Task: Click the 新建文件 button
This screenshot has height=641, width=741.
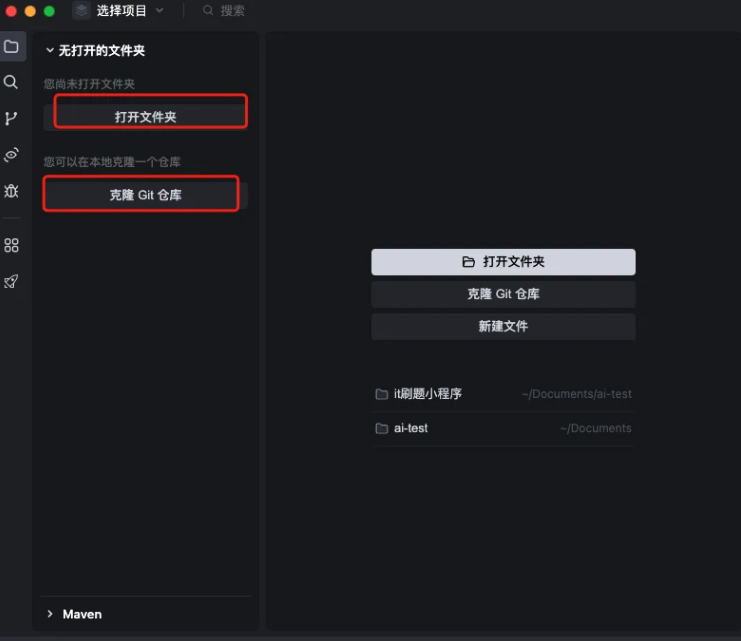Action: tap(503, 326)
